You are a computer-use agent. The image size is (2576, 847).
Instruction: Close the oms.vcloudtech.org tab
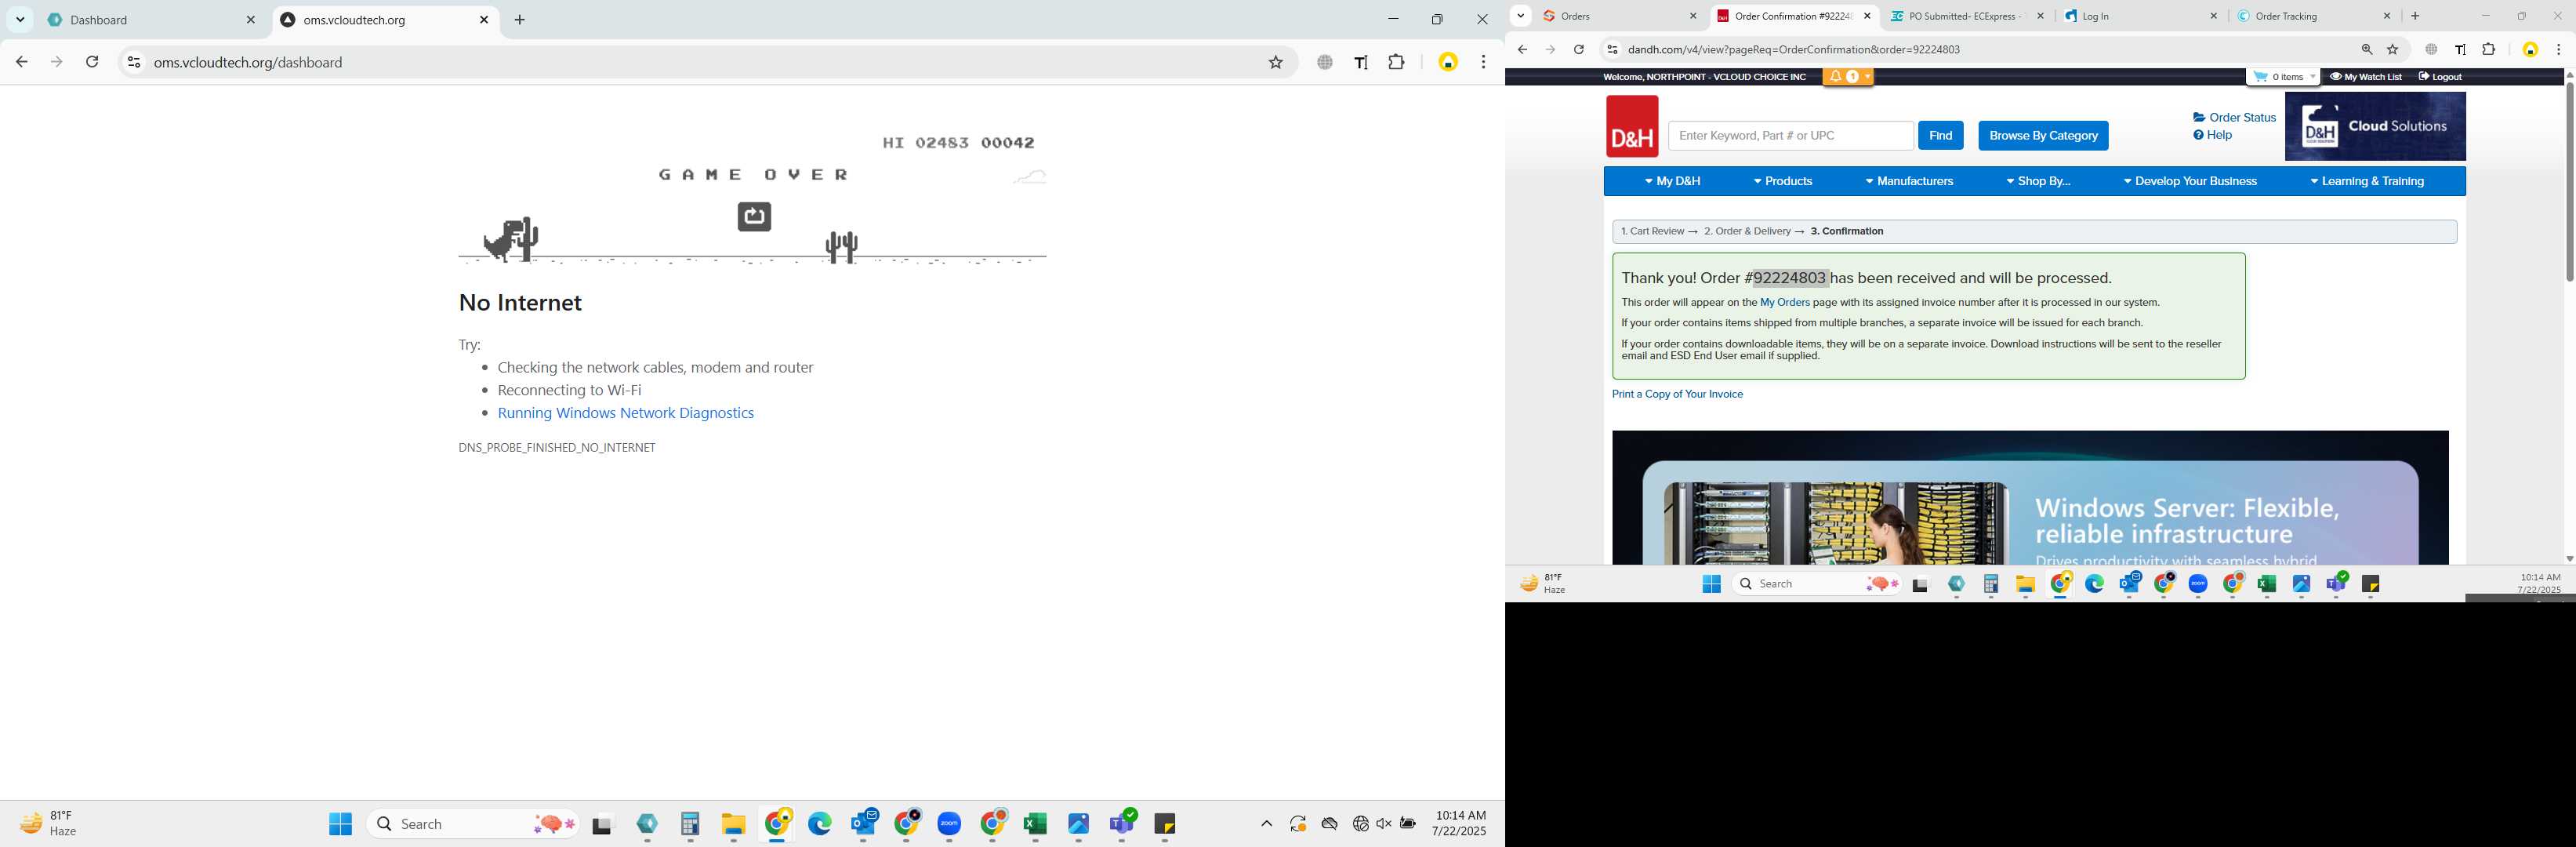(x=484, y=19)
